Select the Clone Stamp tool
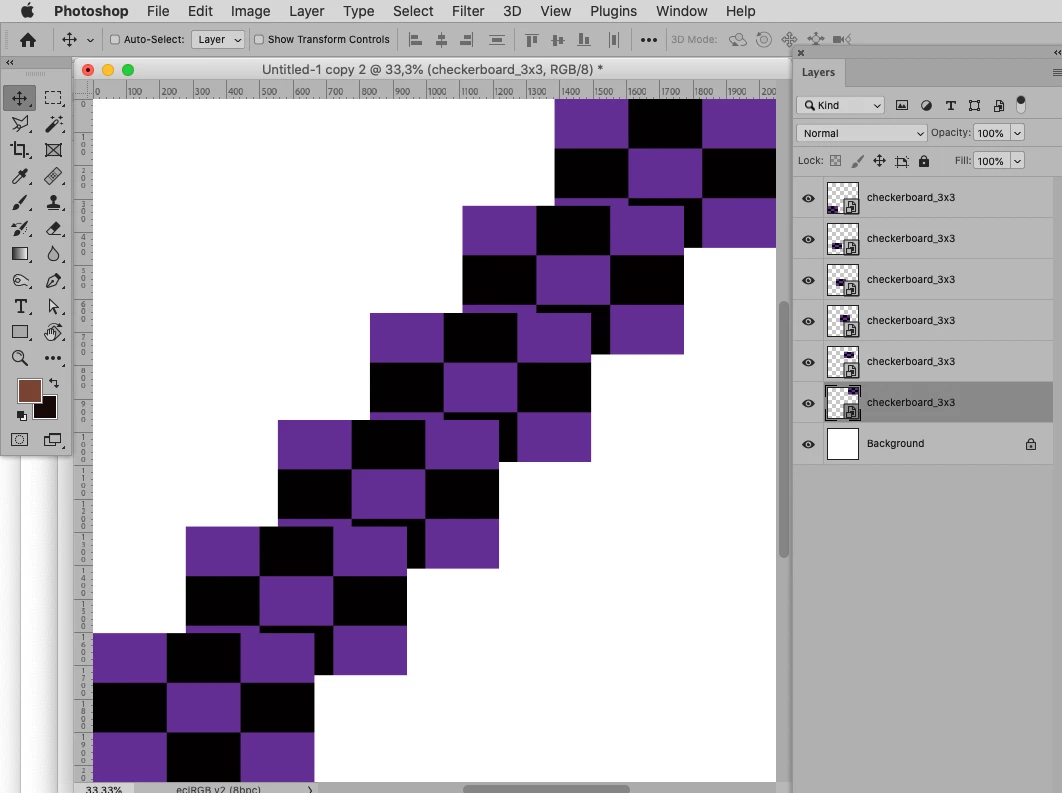Viewport: 1062px width, 793px height. 53,202
